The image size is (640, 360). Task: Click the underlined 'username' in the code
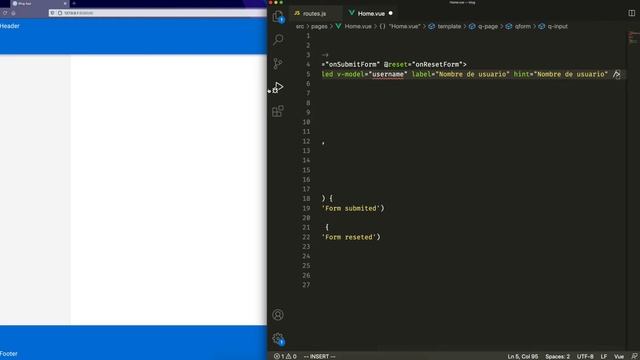tap(388, 74)
